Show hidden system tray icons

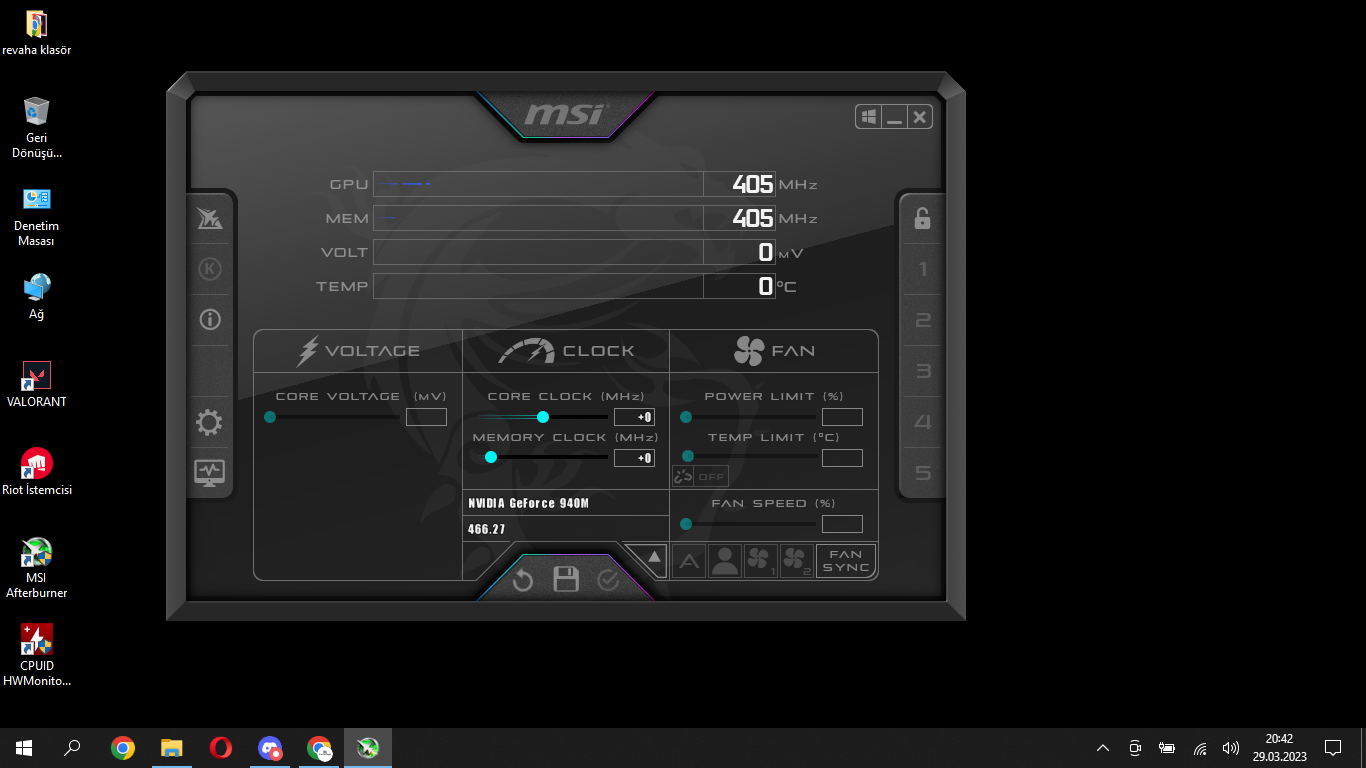(1103, 748)
